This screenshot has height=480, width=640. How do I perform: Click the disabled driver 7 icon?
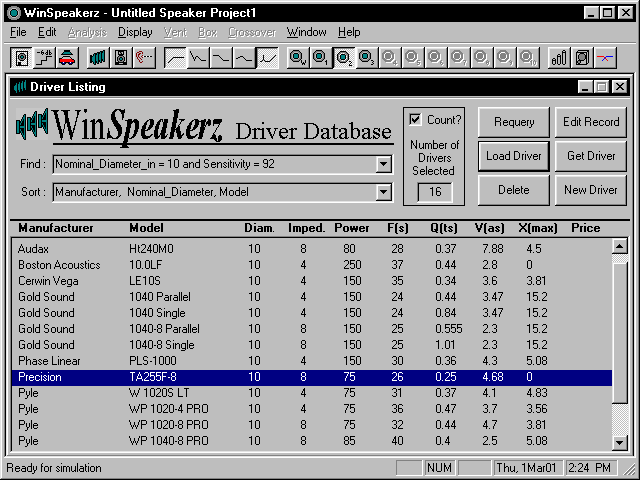pos(459,58)
